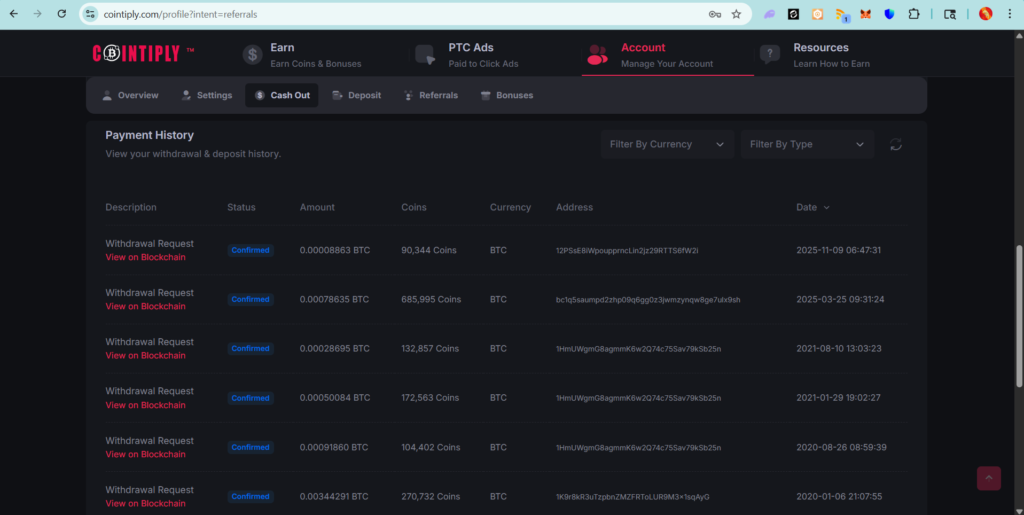
Task: Sort payments by the Date column
Action: tap(812, 207)
